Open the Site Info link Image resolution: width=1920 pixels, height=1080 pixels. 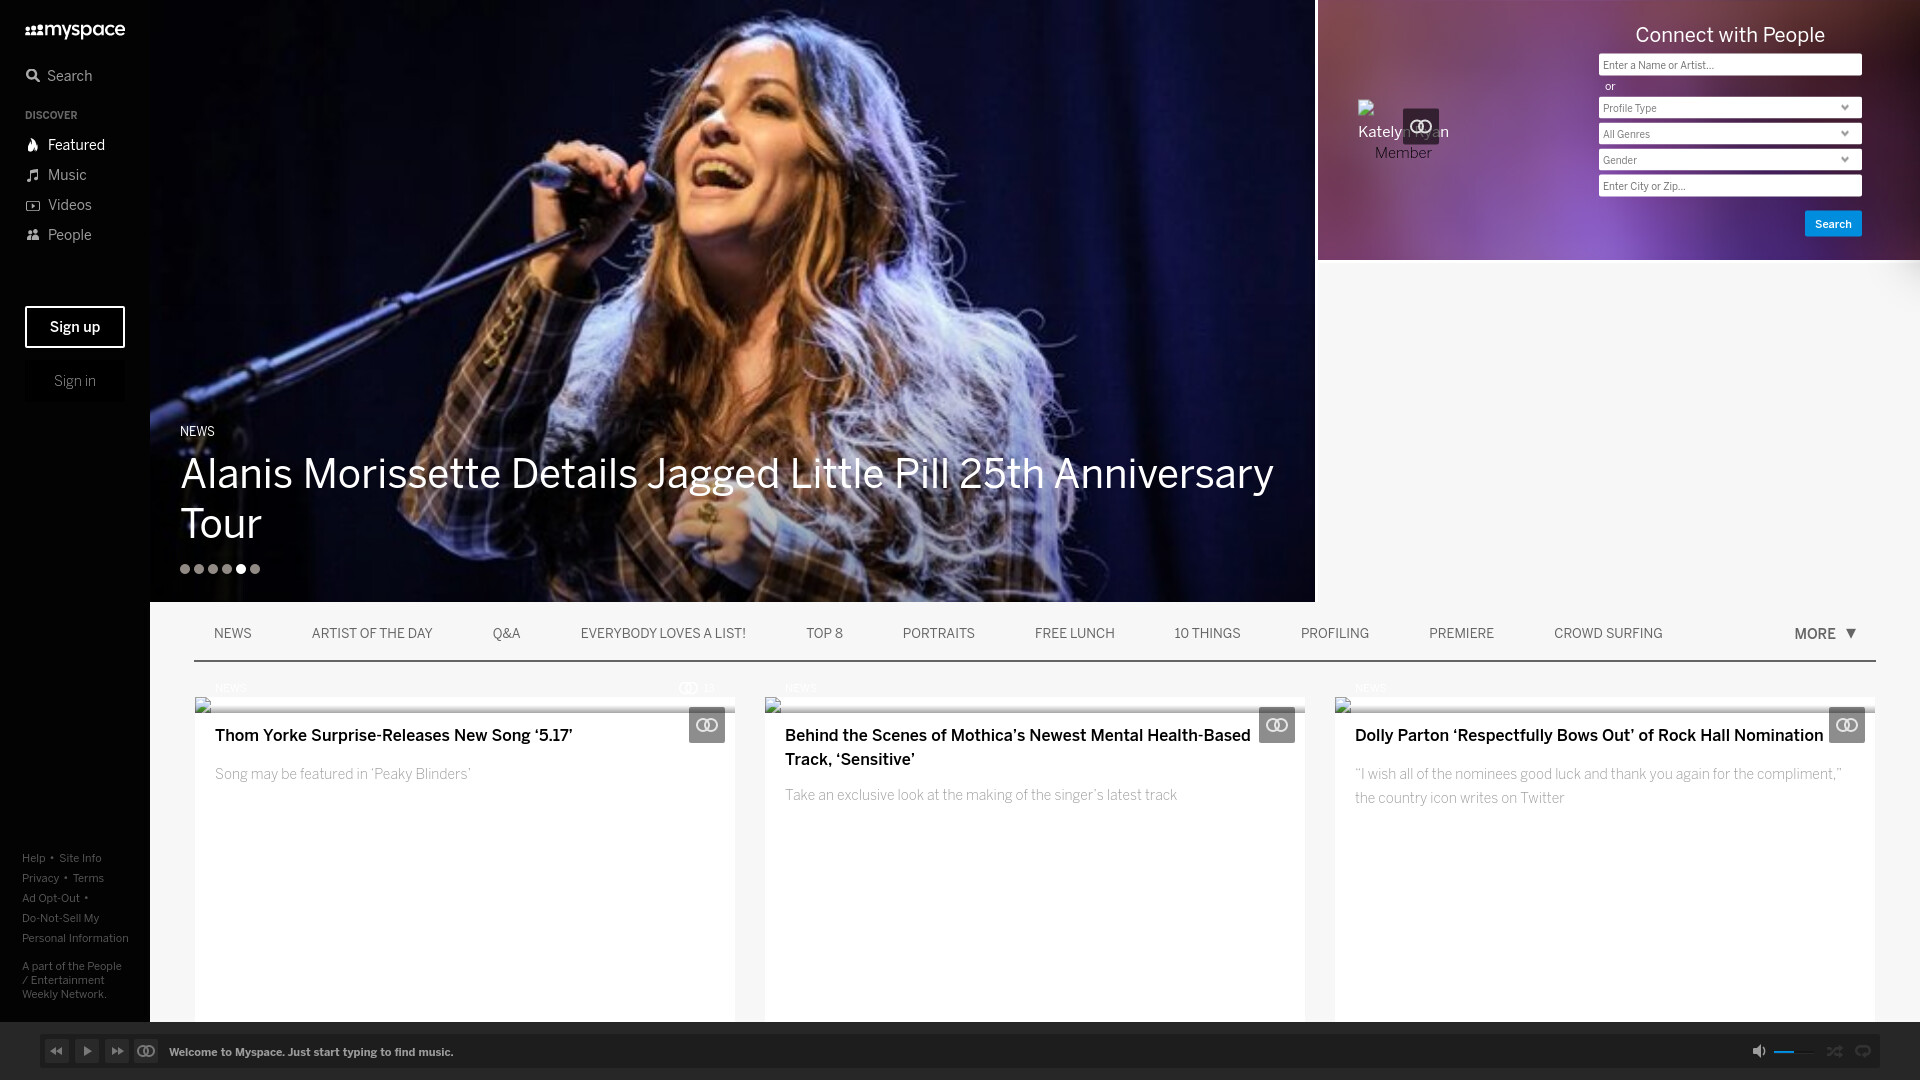click(x=80, y=859)
